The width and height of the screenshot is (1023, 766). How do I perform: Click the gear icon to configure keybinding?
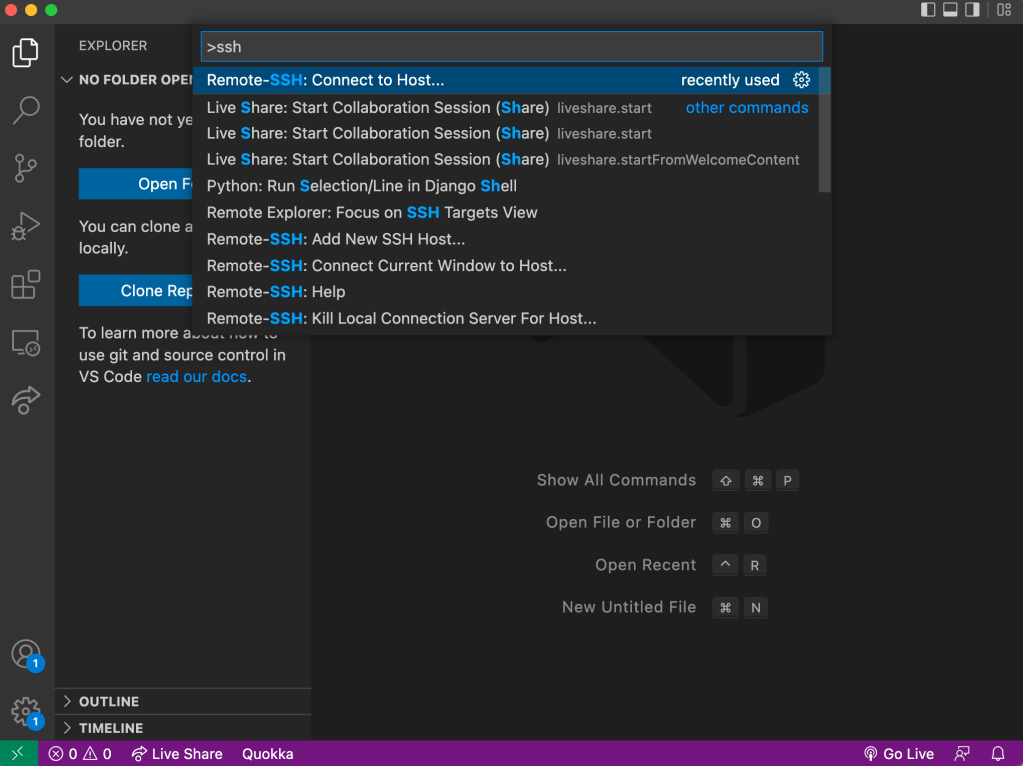pos(801,80)
